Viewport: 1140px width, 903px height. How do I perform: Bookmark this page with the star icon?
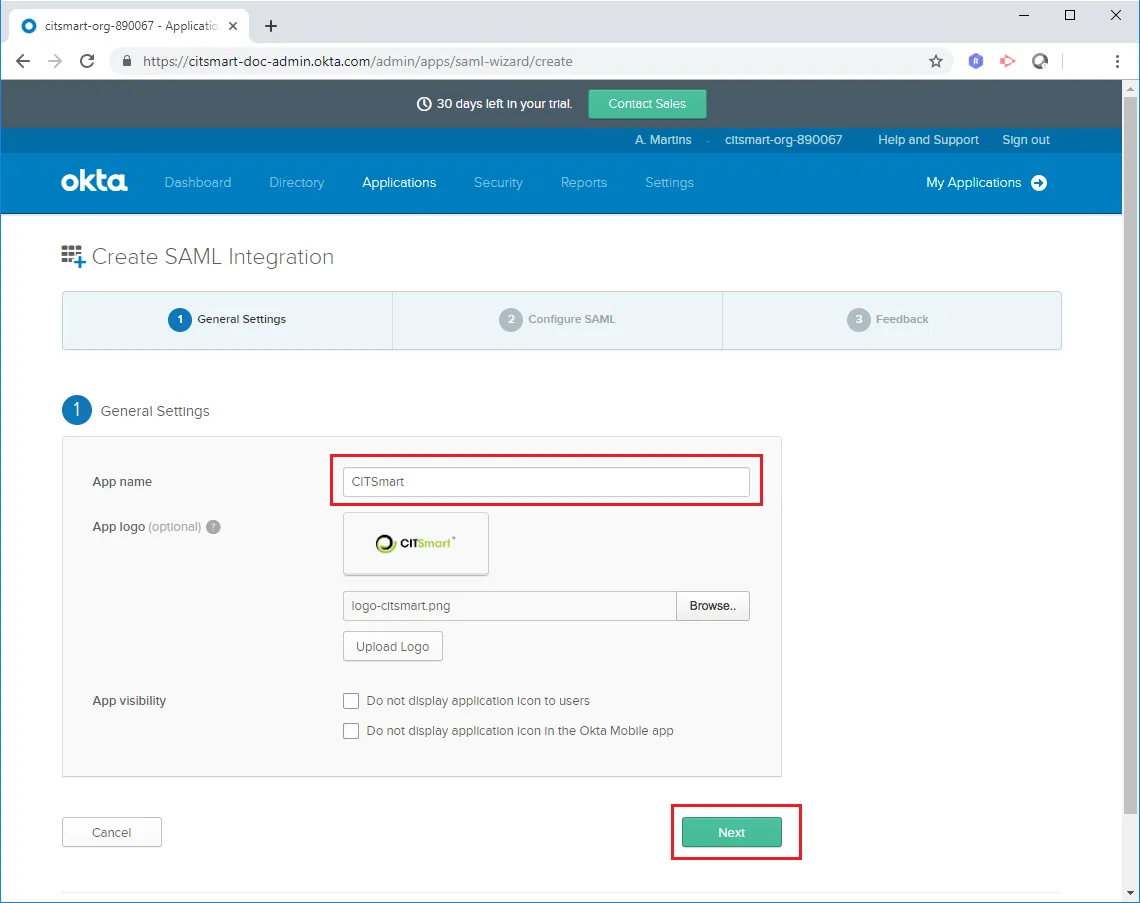click(936, 61)
